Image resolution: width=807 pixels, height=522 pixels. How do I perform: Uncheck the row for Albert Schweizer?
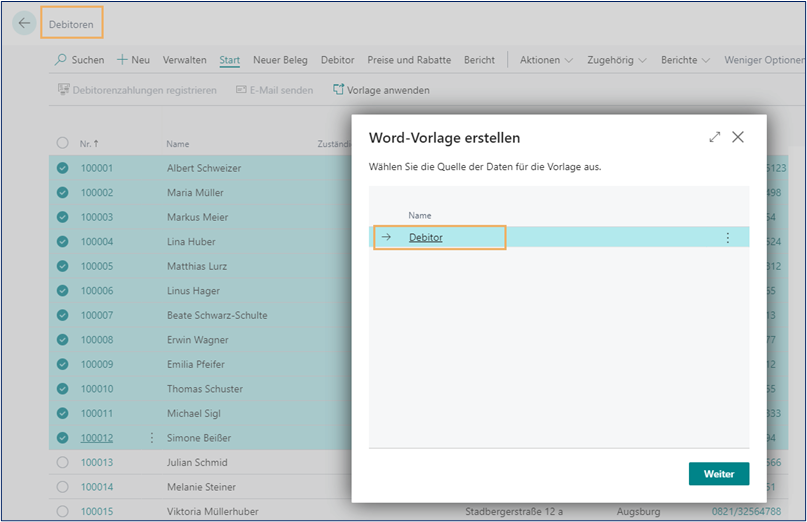pos(63,168)
